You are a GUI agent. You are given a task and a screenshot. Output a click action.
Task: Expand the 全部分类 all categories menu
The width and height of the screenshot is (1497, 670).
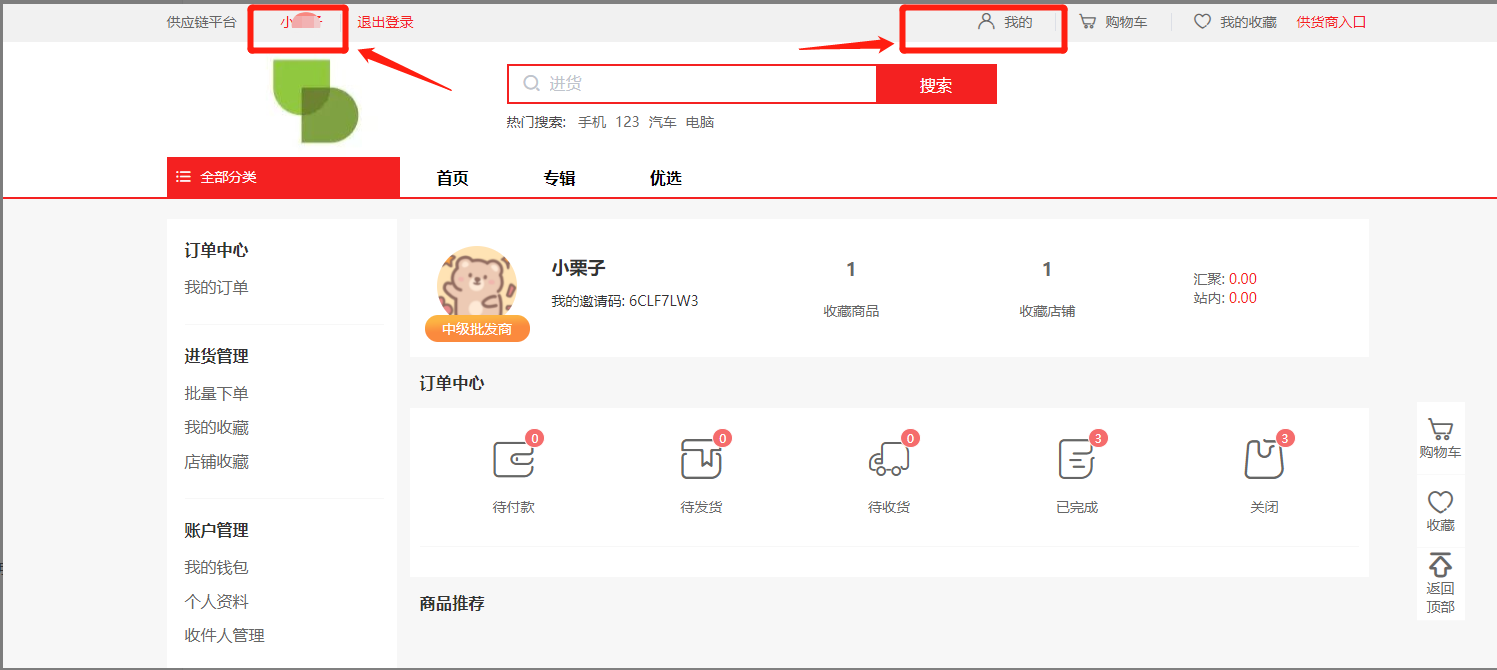point(283,177)
